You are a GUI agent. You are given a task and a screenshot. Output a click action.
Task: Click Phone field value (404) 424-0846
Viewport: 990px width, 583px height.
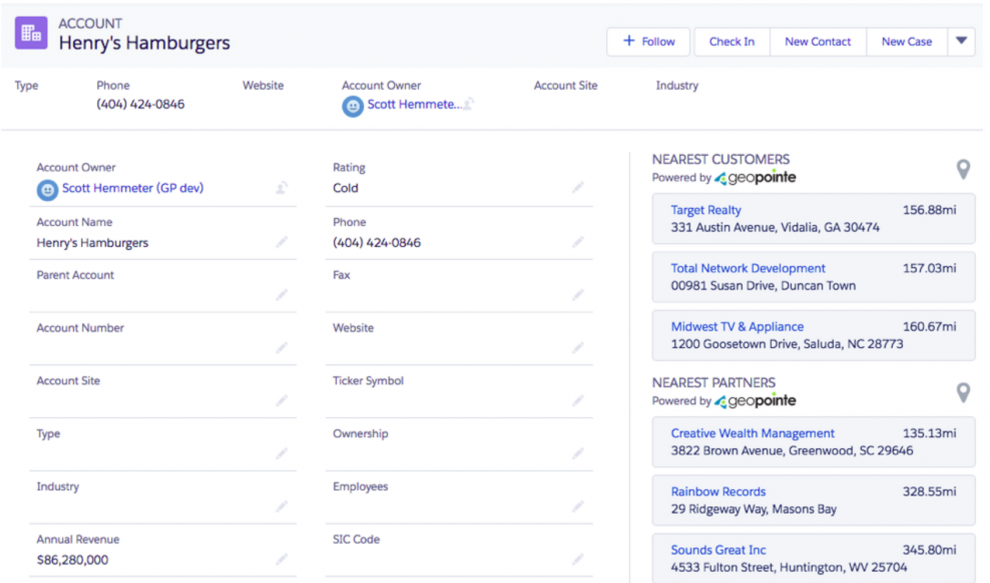pyautogui.click(x=377, y=243)
